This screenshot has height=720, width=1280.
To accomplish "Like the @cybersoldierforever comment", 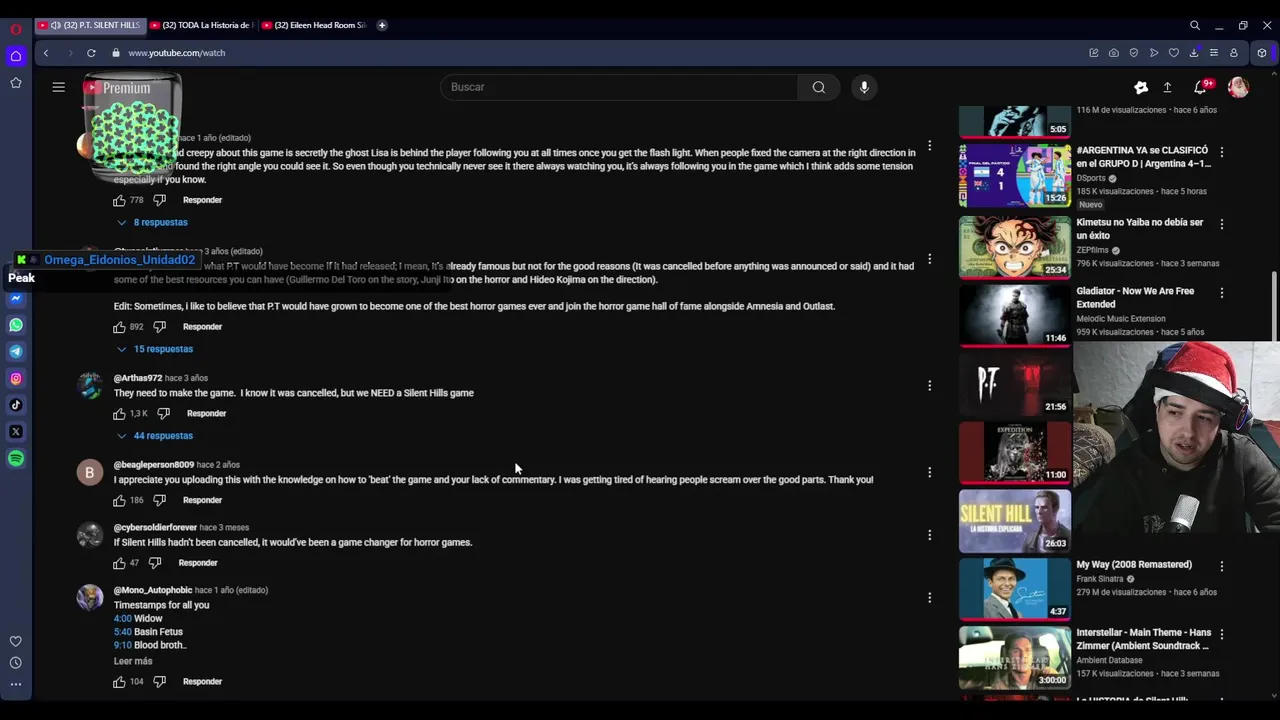I will pyautogui.click(x=120, y=563).
